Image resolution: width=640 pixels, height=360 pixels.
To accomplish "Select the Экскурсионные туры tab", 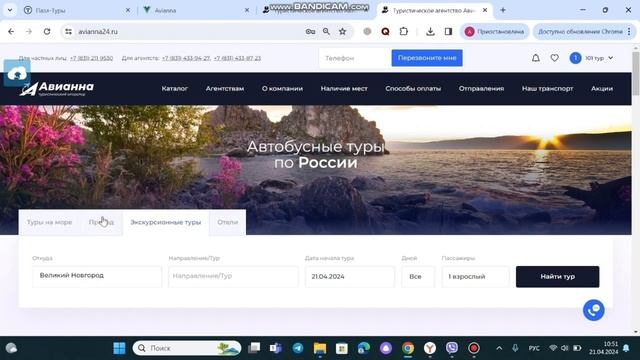I will (x=166, y=222).
